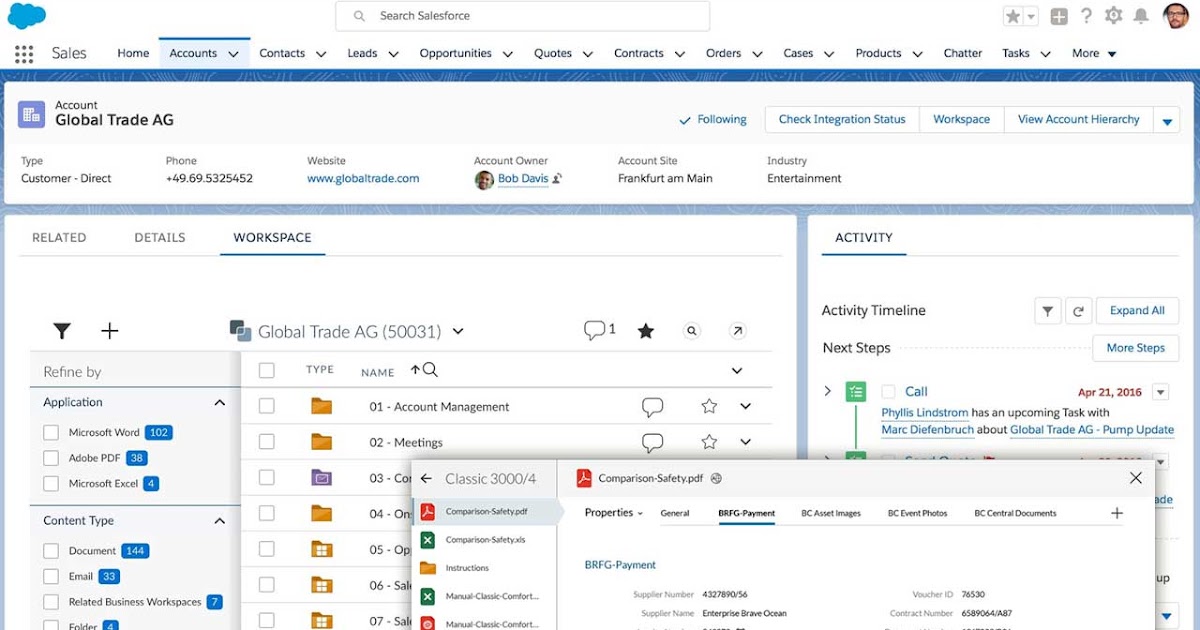Open the workspace comments bubble icon
This screenshot has width=1200, height=630.
click(594, 330)
